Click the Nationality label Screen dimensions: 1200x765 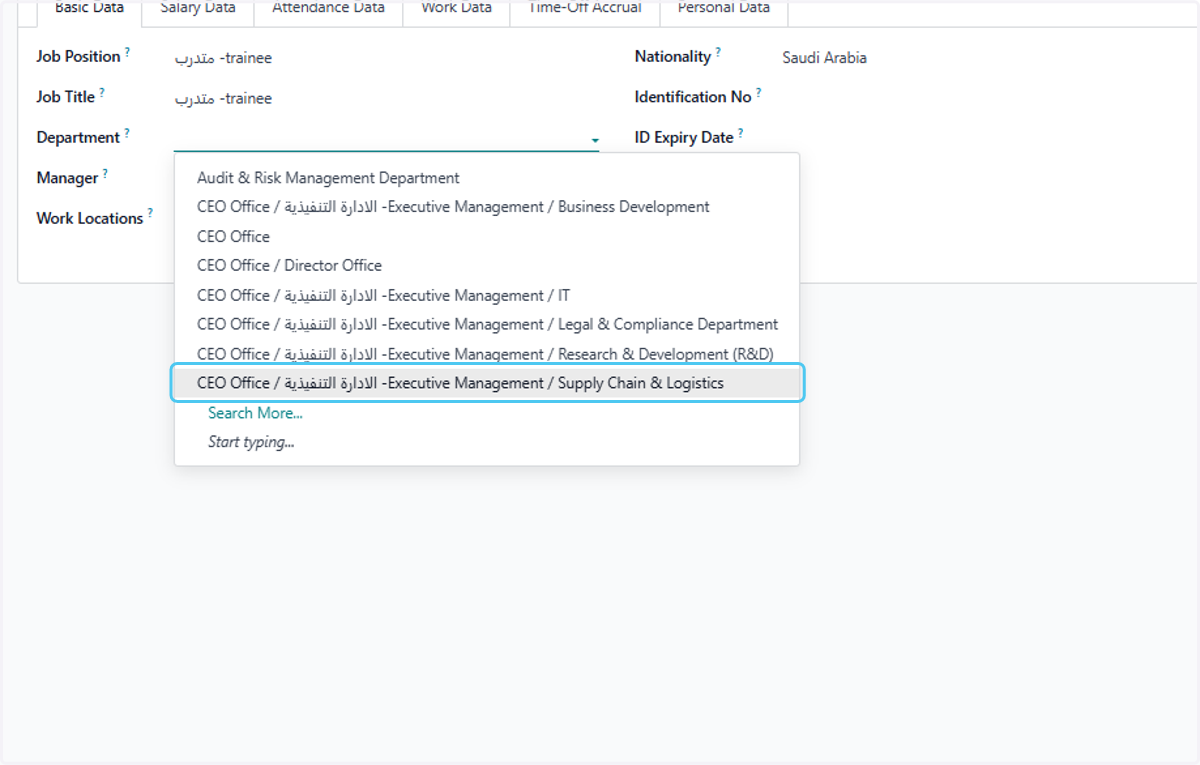point(673,57)
